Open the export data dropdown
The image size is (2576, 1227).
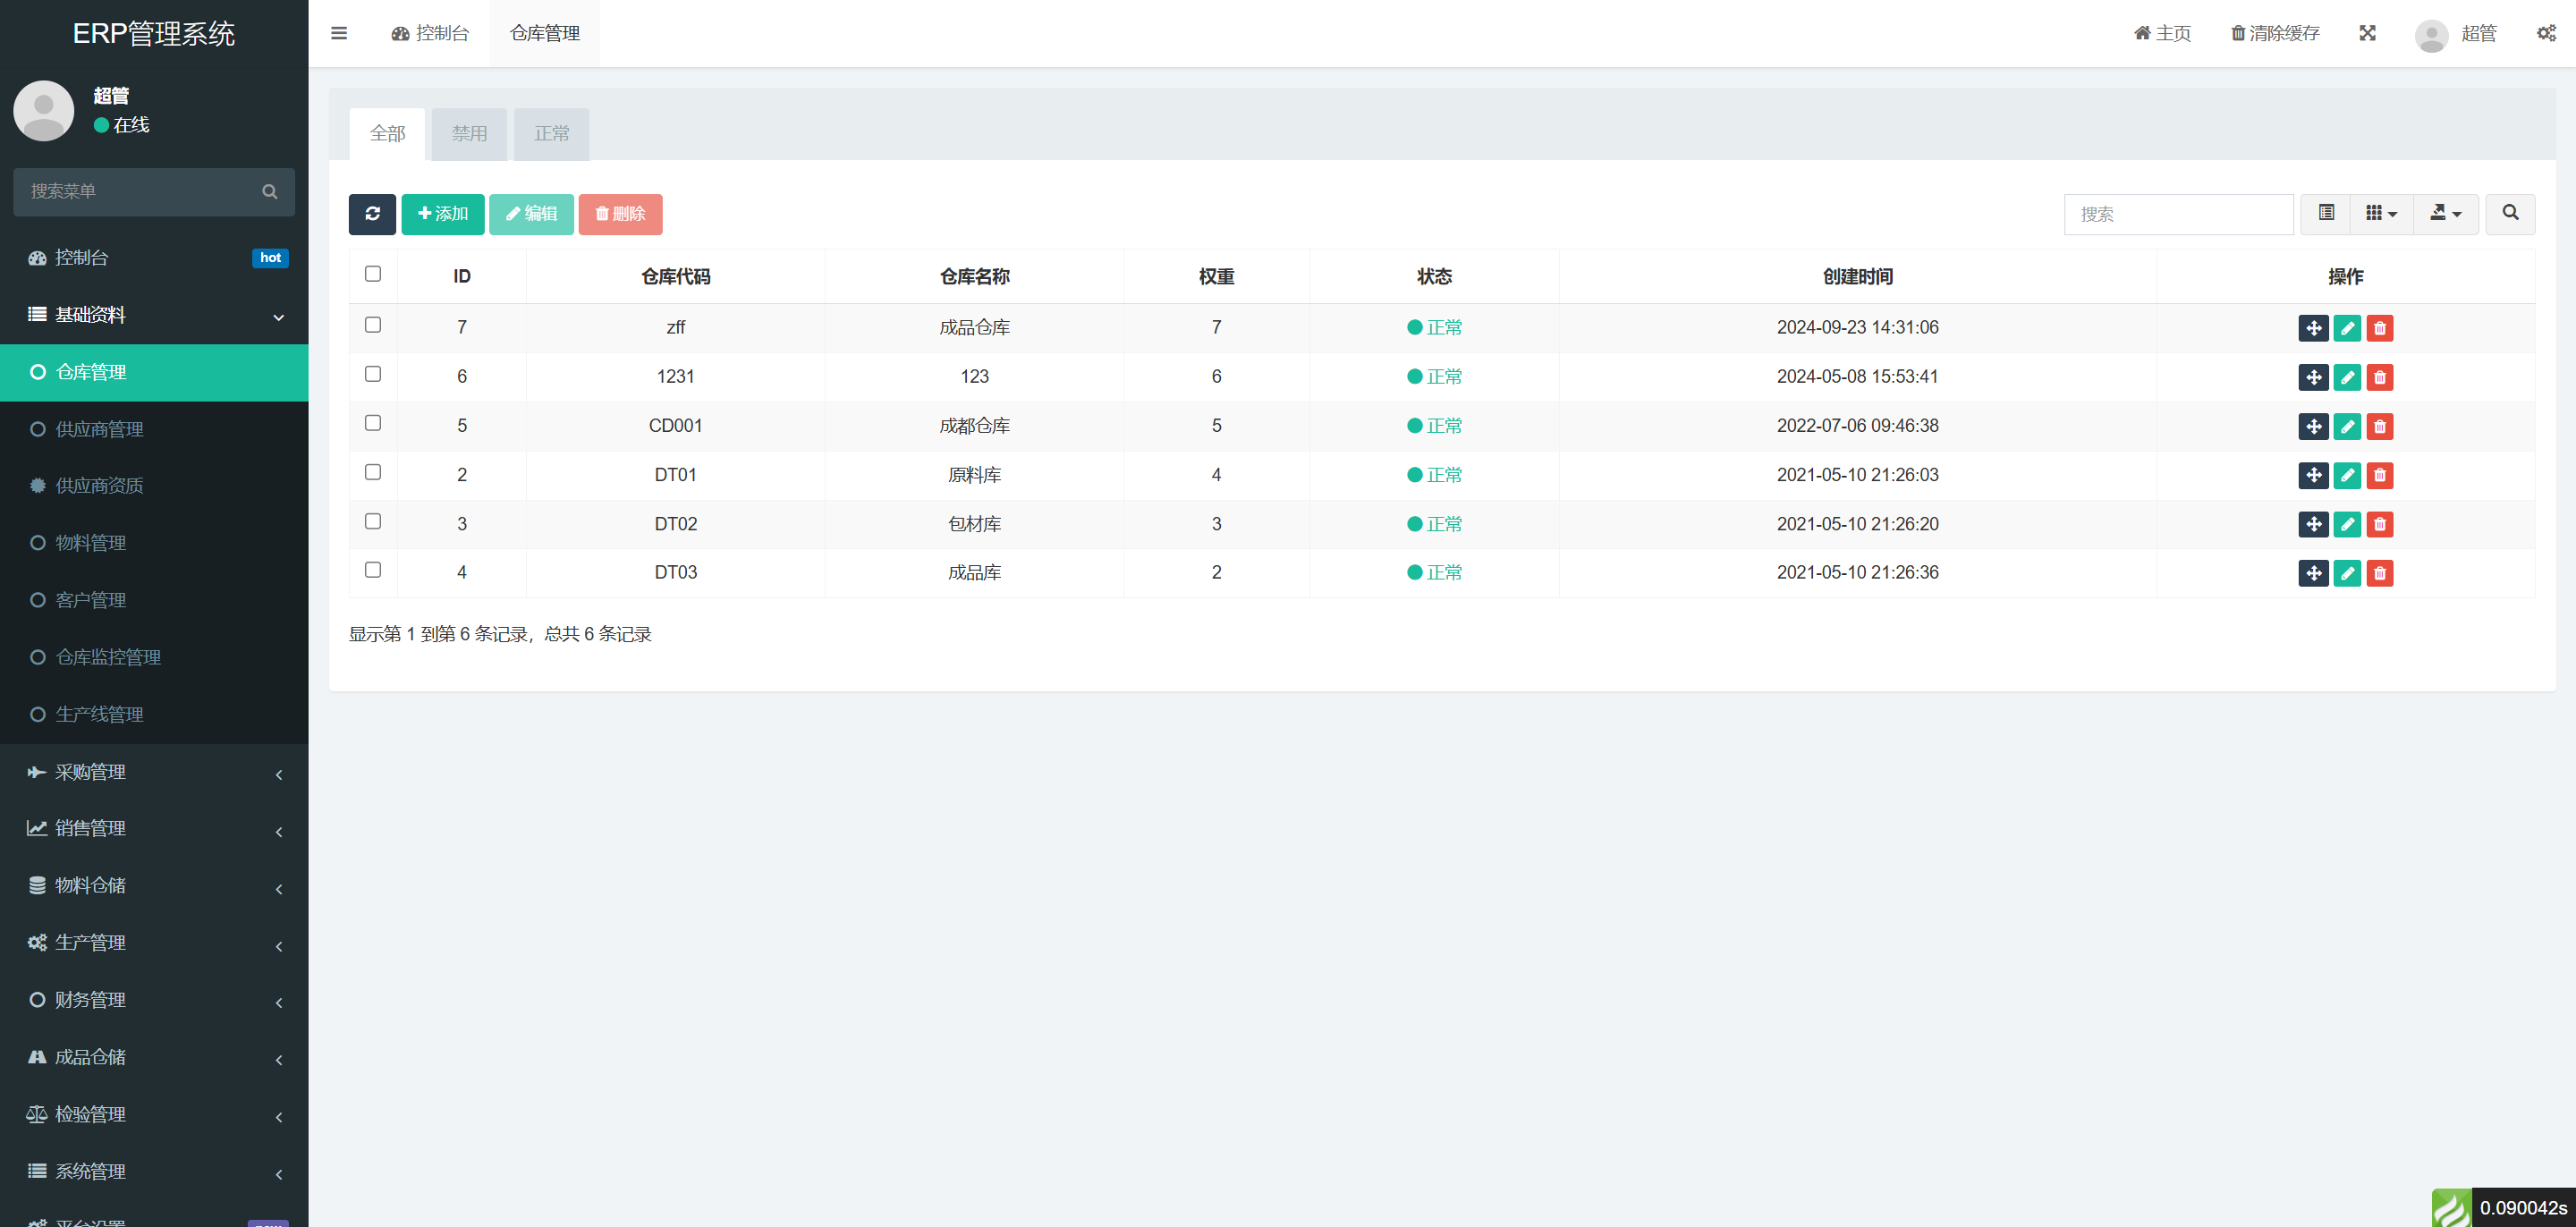click(2445, 214)
